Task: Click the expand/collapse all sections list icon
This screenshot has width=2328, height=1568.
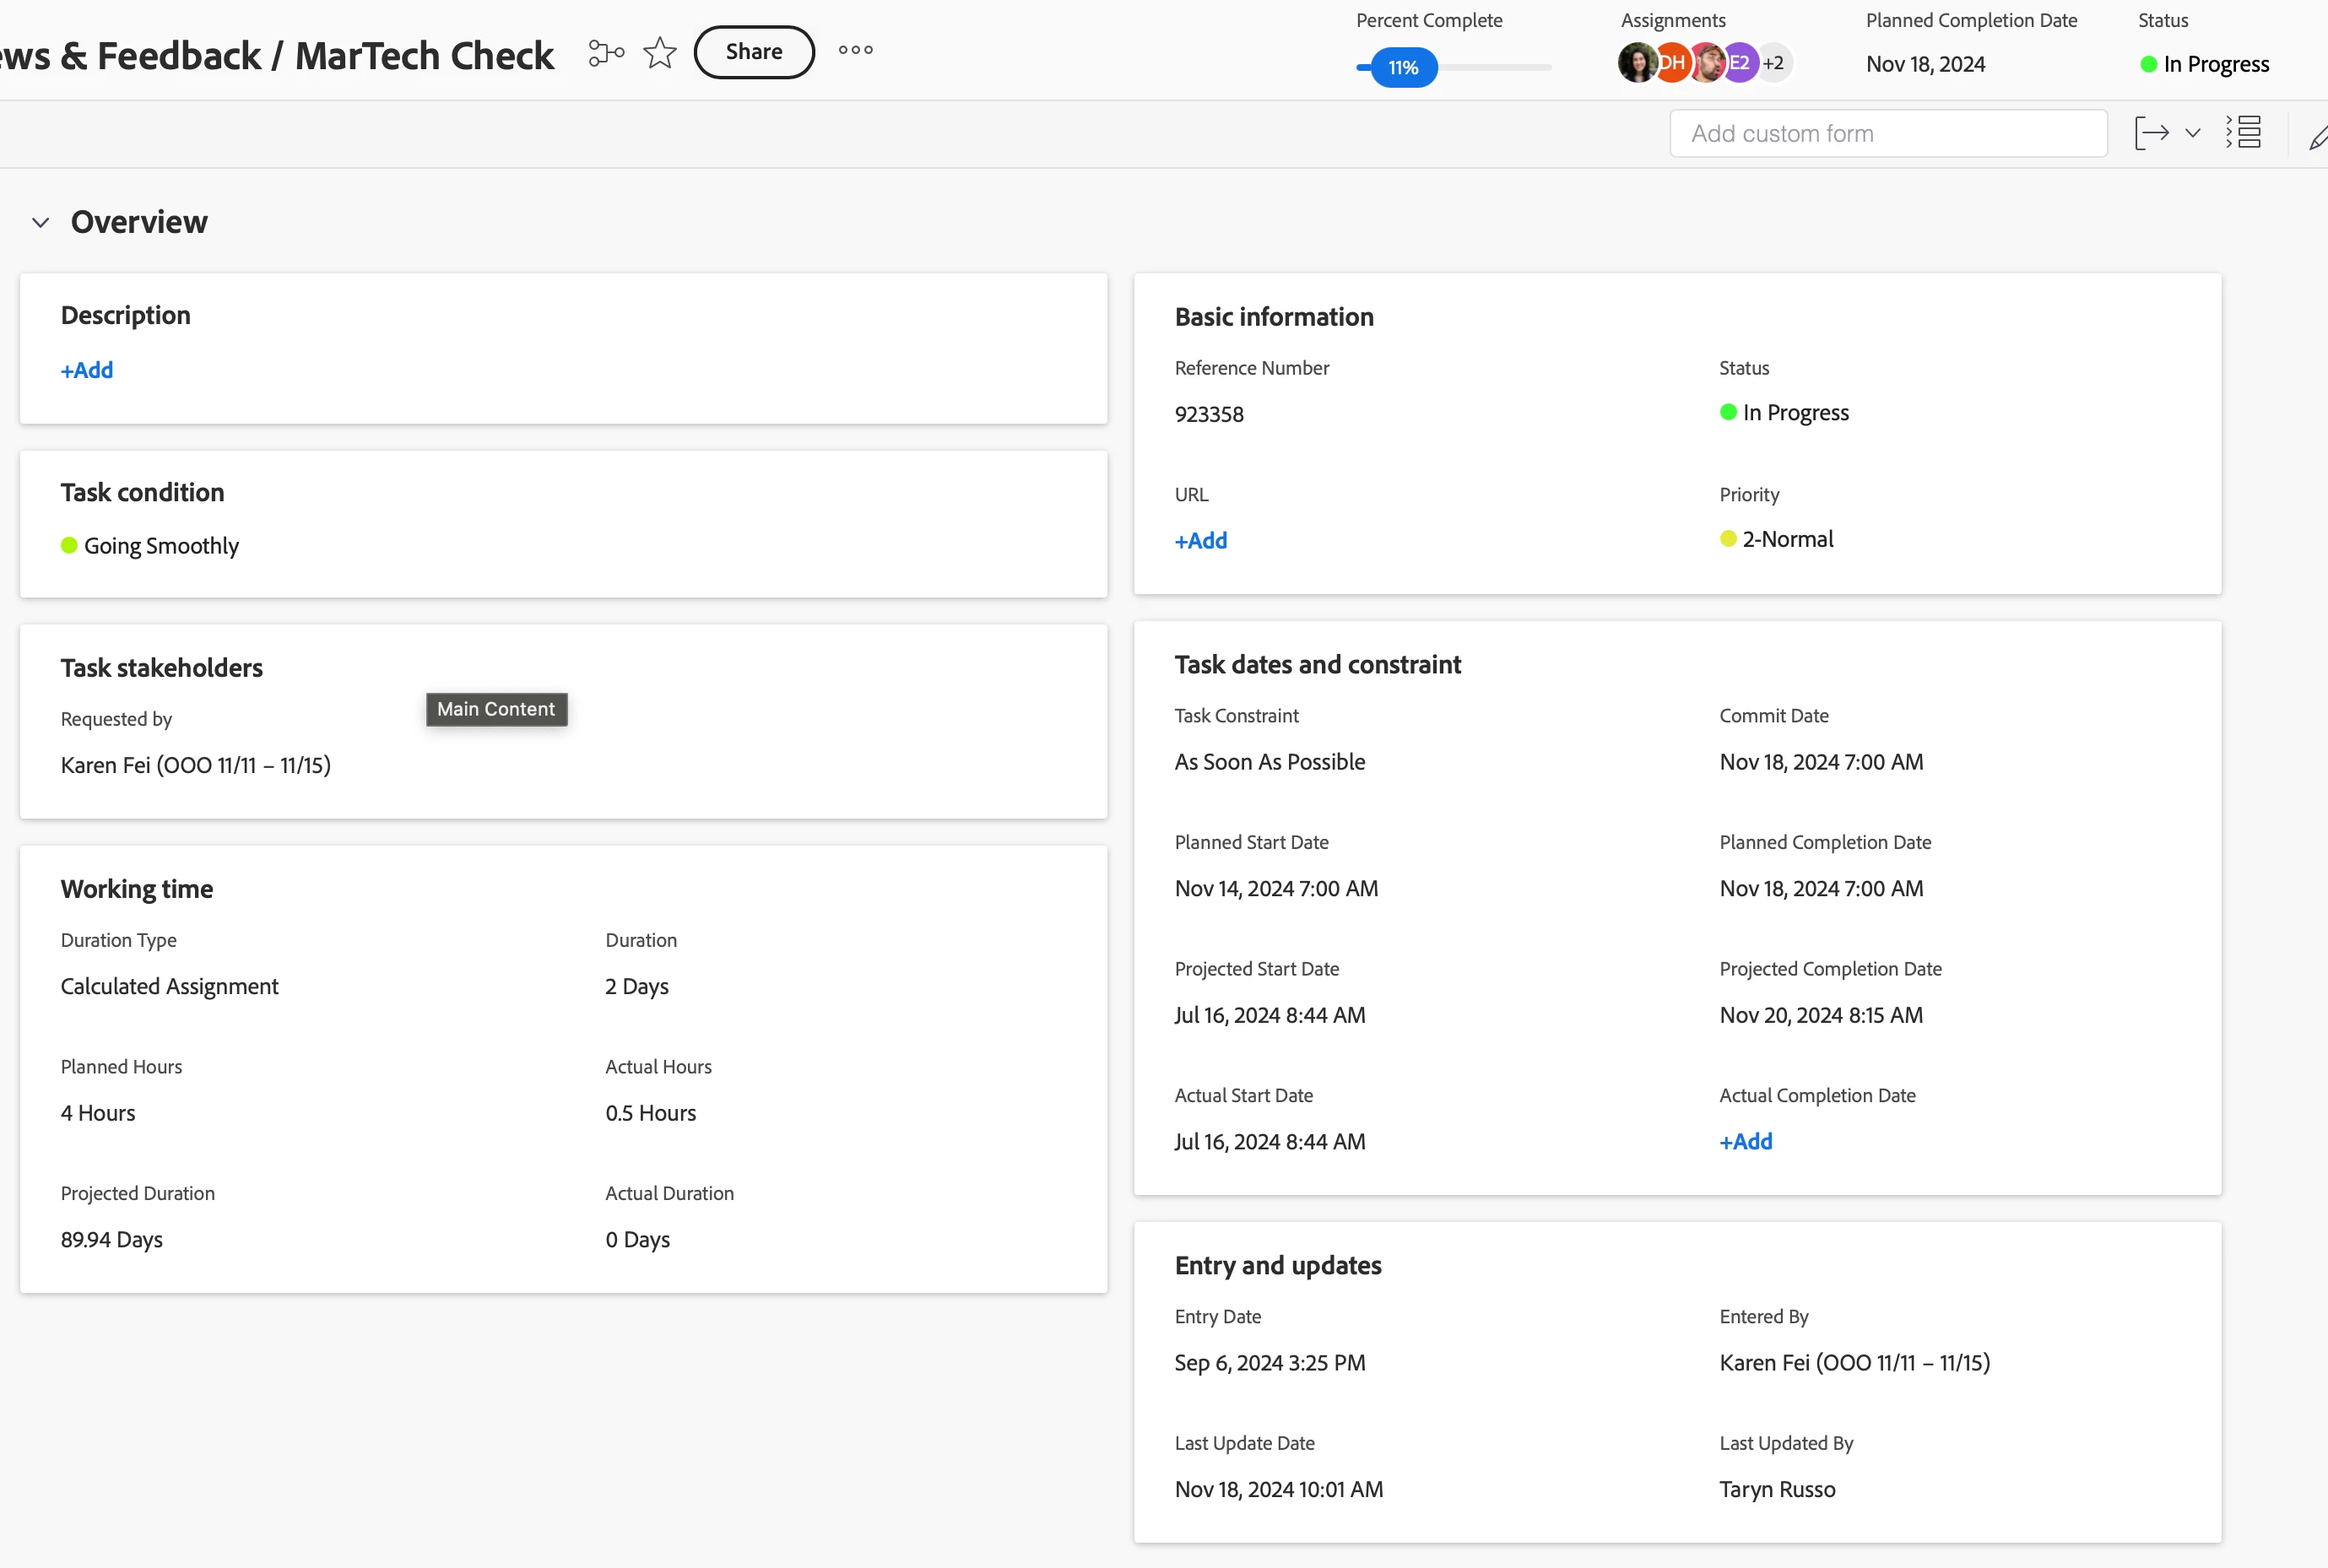Action: 2244,132
